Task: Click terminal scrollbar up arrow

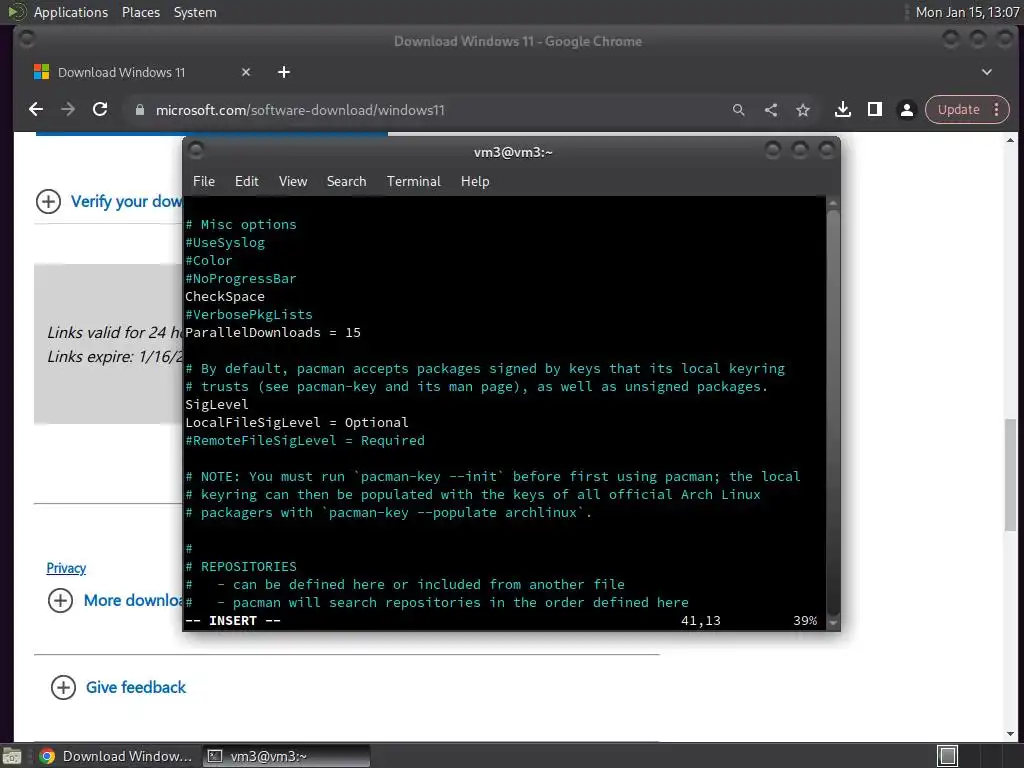Action: tap(833, 203)
